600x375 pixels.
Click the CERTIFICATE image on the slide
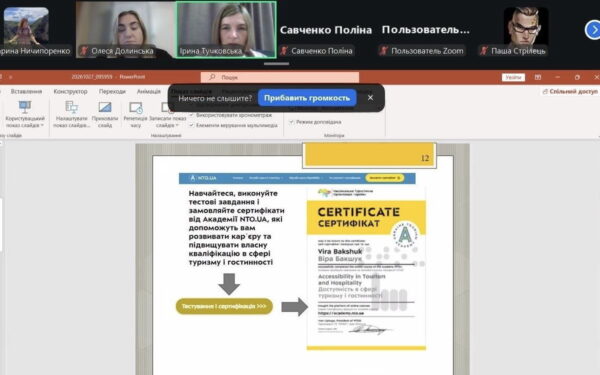pyautogui.click(x=366, y=268)
